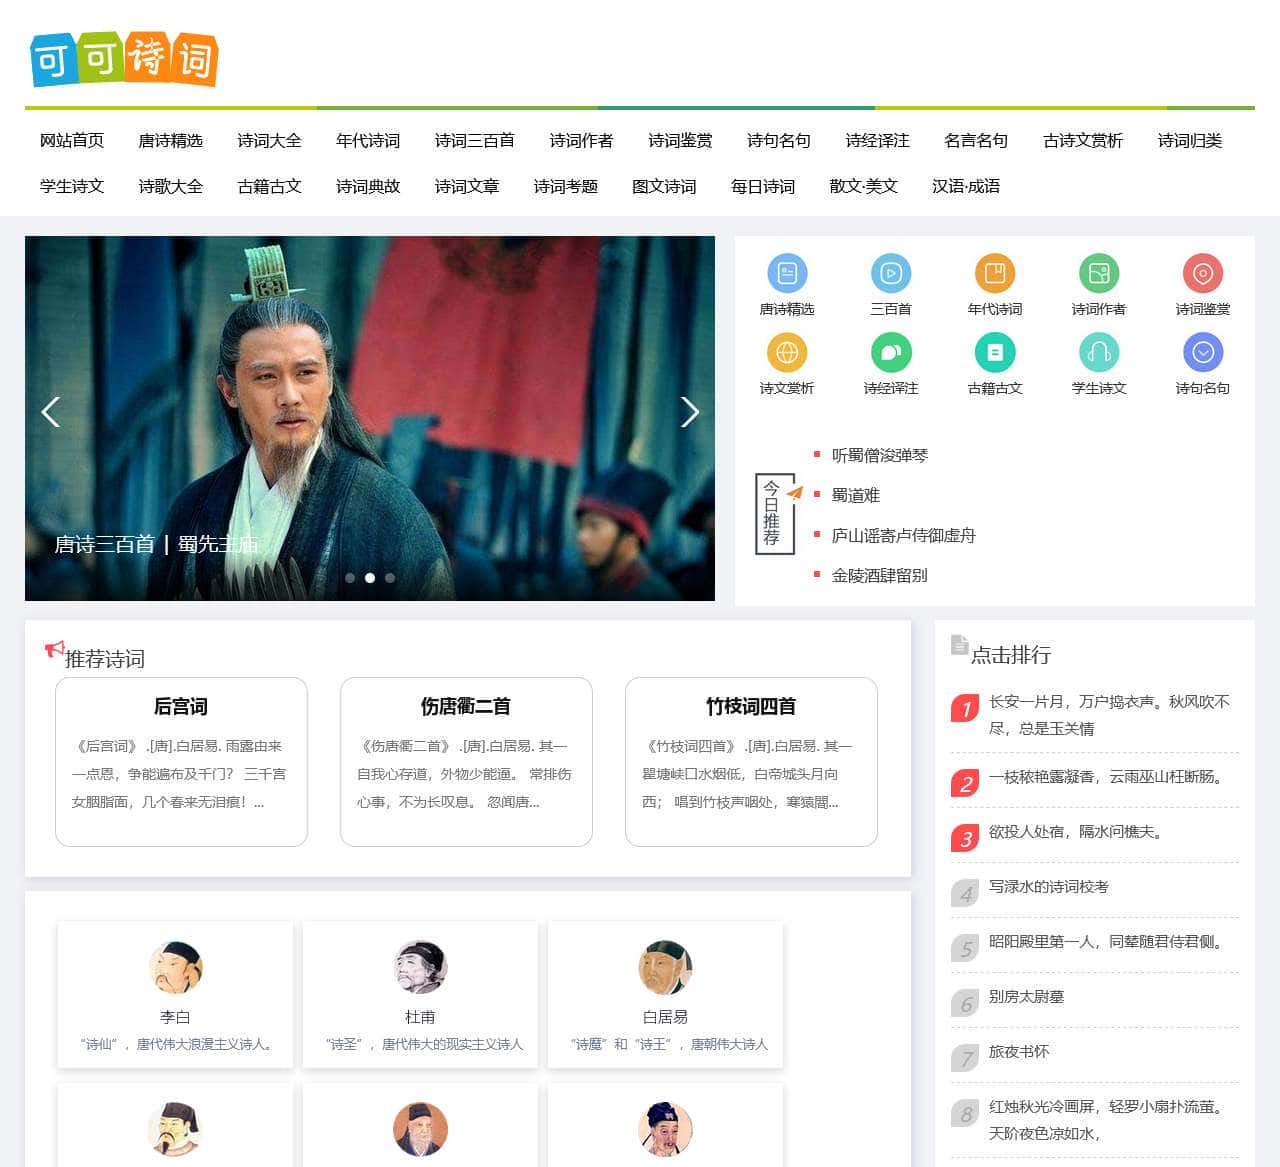Screen dimensions: 1280x1167
Task: Click the 年代诗词 calendar icon
Action: [x=995, y=271]
